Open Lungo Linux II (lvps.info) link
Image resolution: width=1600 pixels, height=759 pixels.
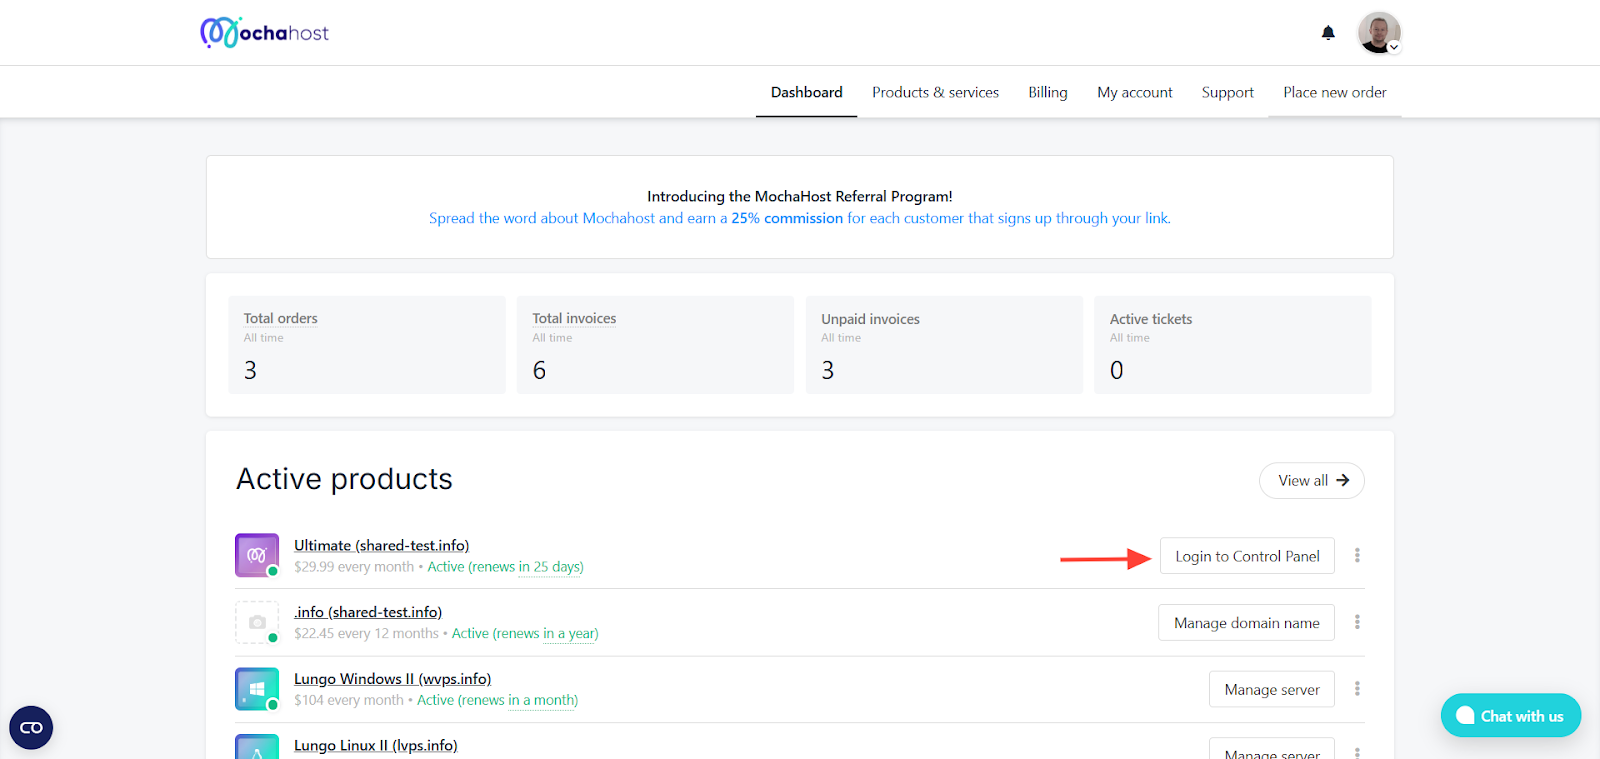click(375, 746)
